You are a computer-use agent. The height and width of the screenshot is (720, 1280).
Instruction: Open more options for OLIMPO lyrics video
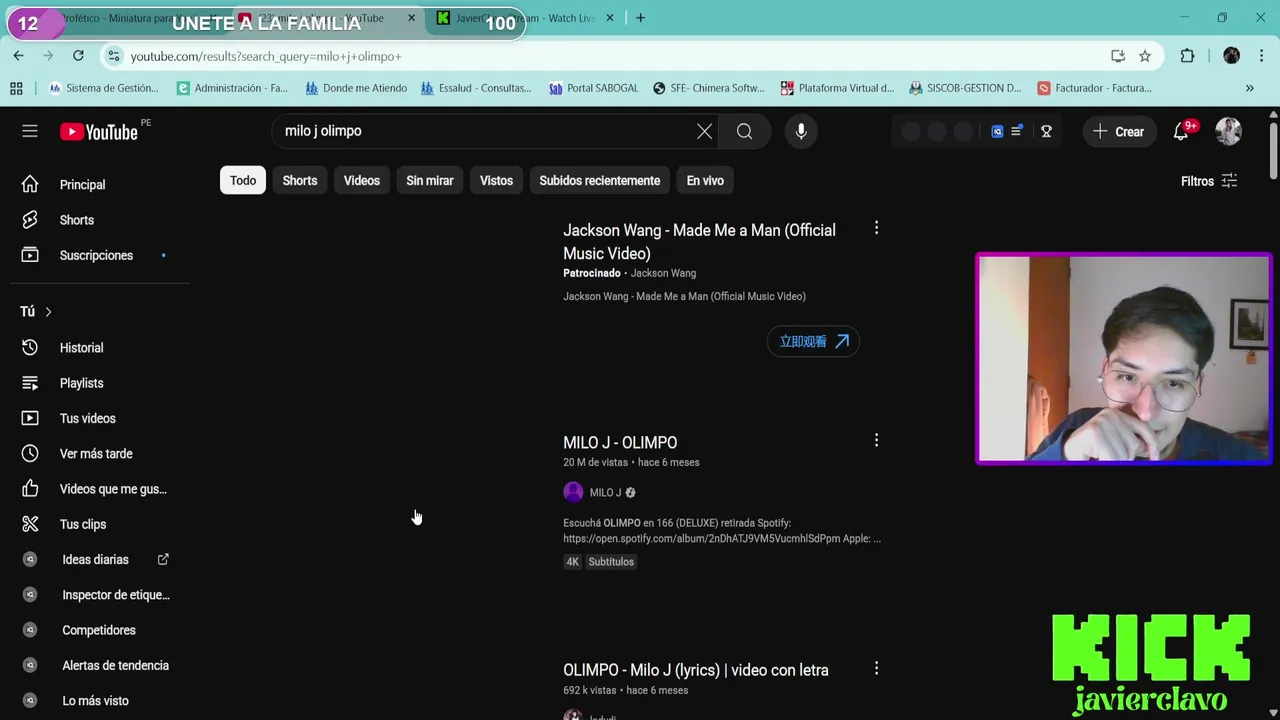point(876,668)
